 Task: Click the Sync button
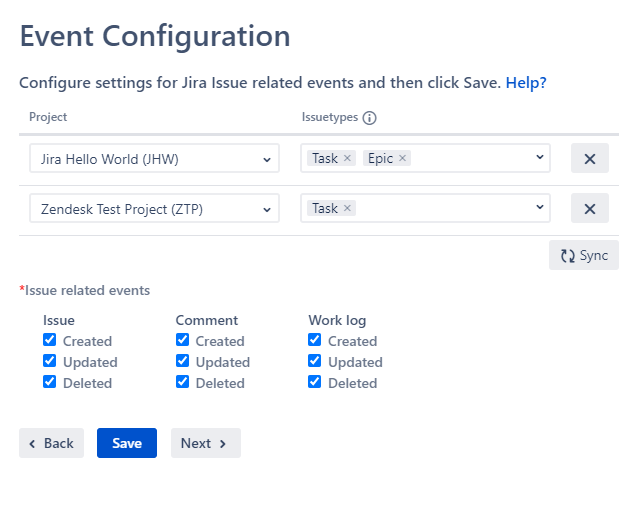584,255
